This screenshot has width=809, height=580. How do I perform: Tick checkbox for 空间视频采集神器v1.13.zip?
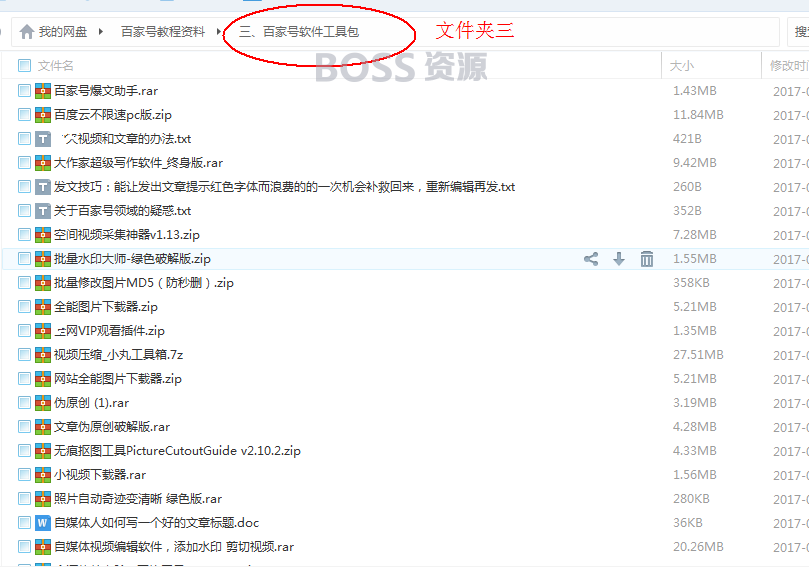[x=24, y=235]
